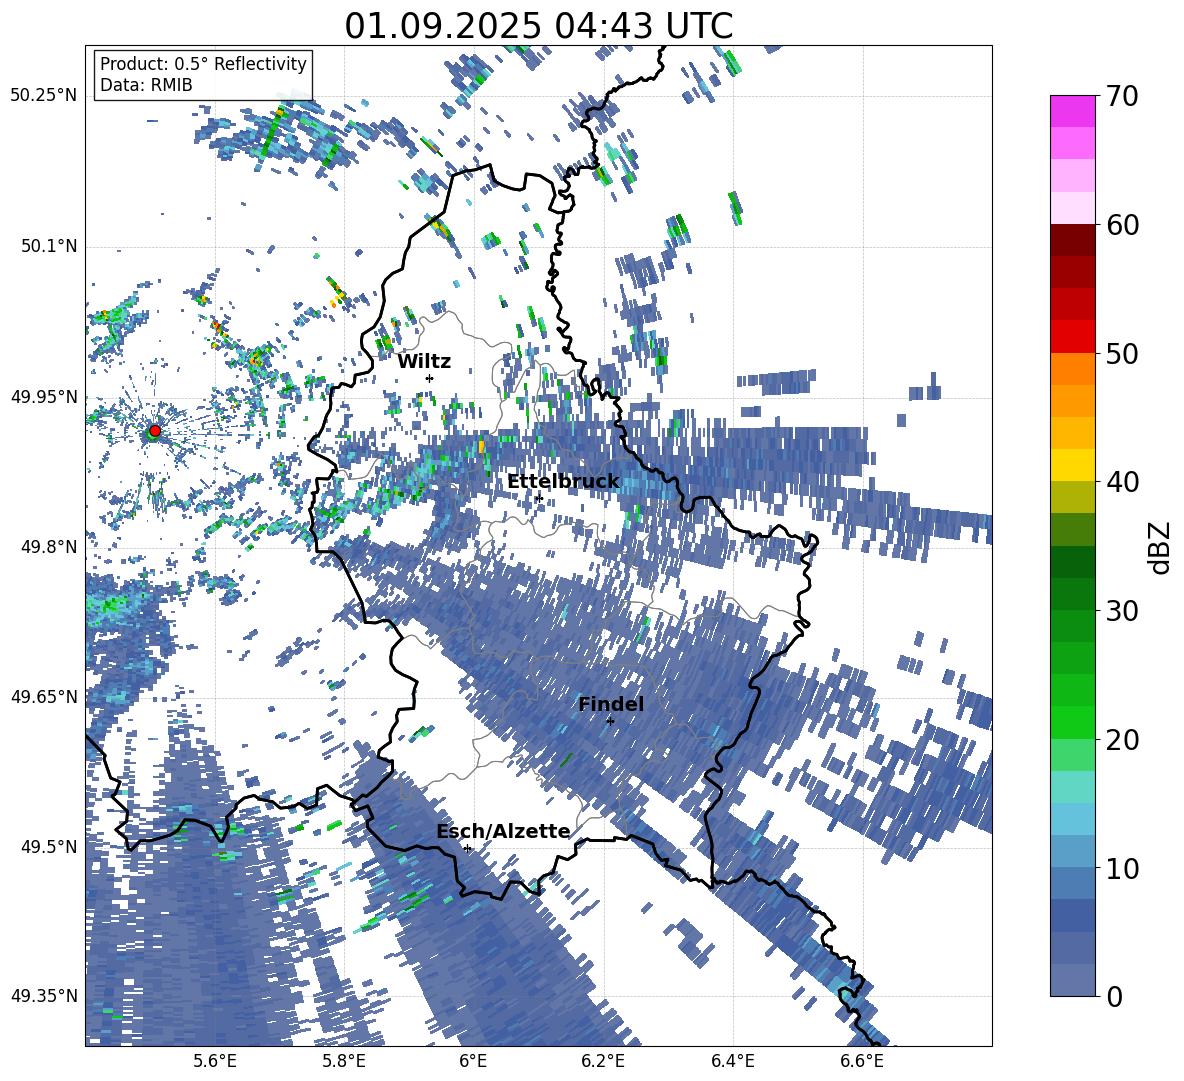Click the 49.95°N latitude tick label
The image size is (1184, 1081).
44,396
